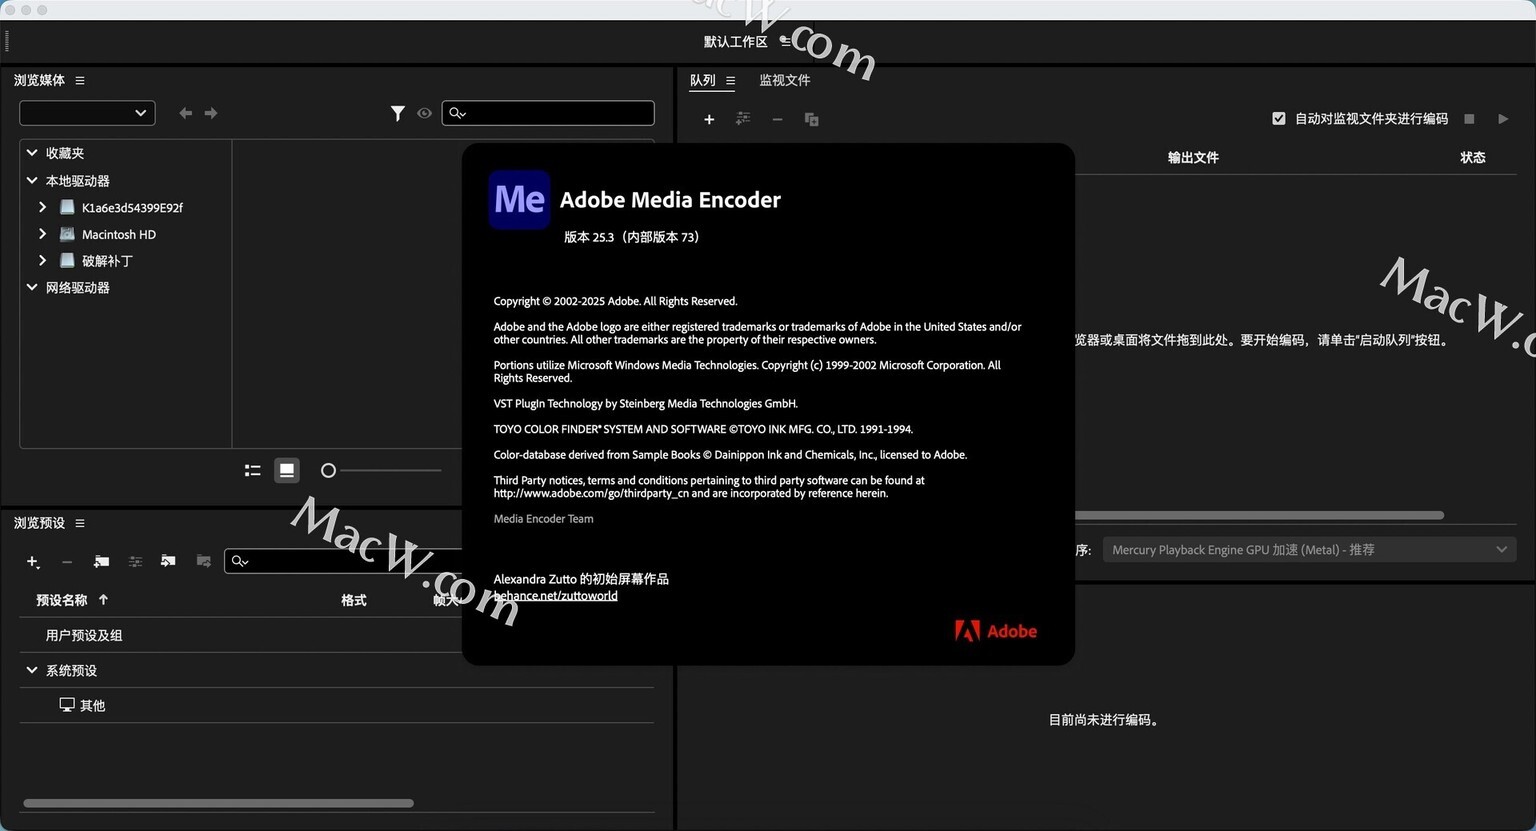Click the 版本 25.3 version text
Screen dimensions: 1536x831
(x=632, y=237)
